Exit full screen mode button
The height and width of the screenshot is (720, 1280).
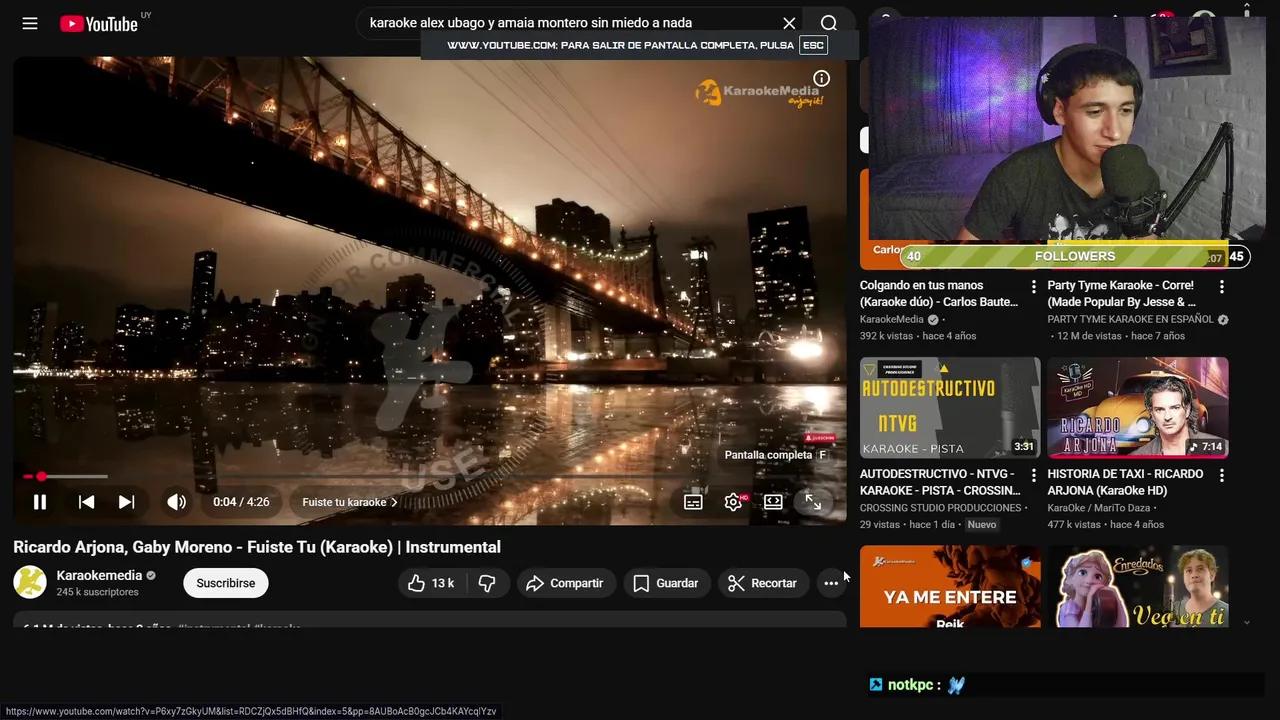coord(813,502)
